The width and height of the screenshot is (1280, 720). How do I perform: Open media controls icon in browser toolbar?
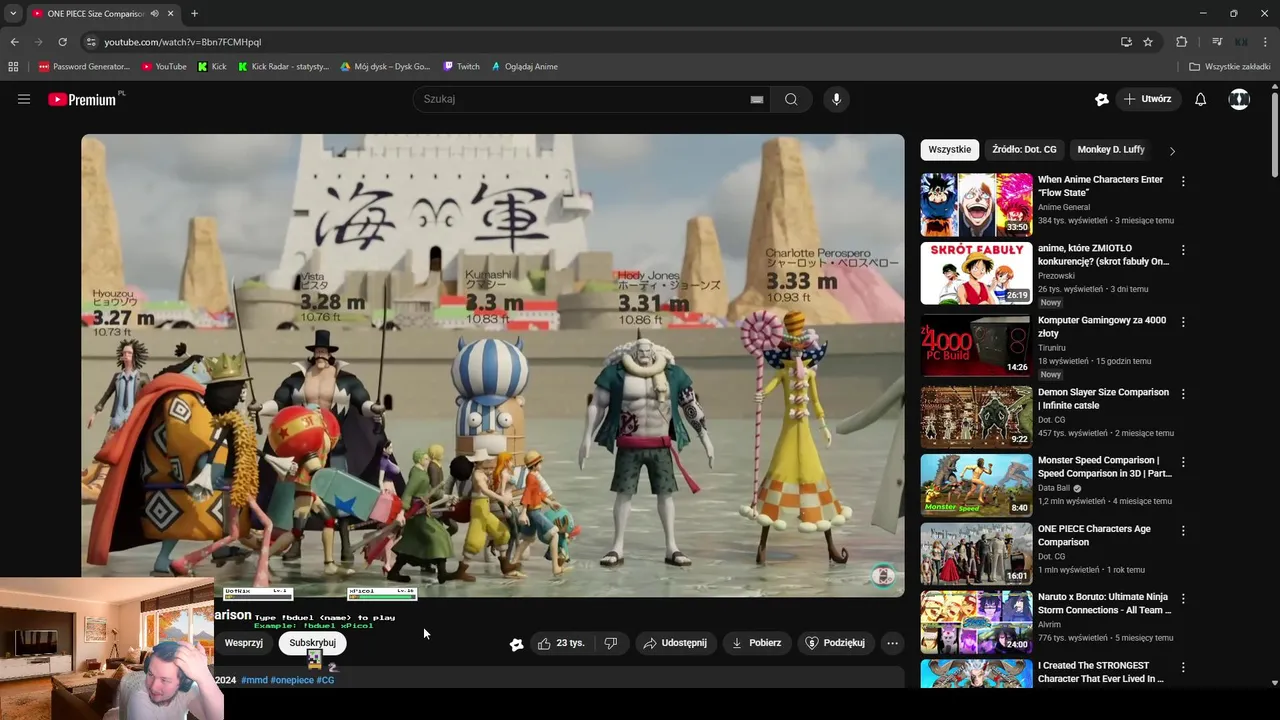point(1217,42)
